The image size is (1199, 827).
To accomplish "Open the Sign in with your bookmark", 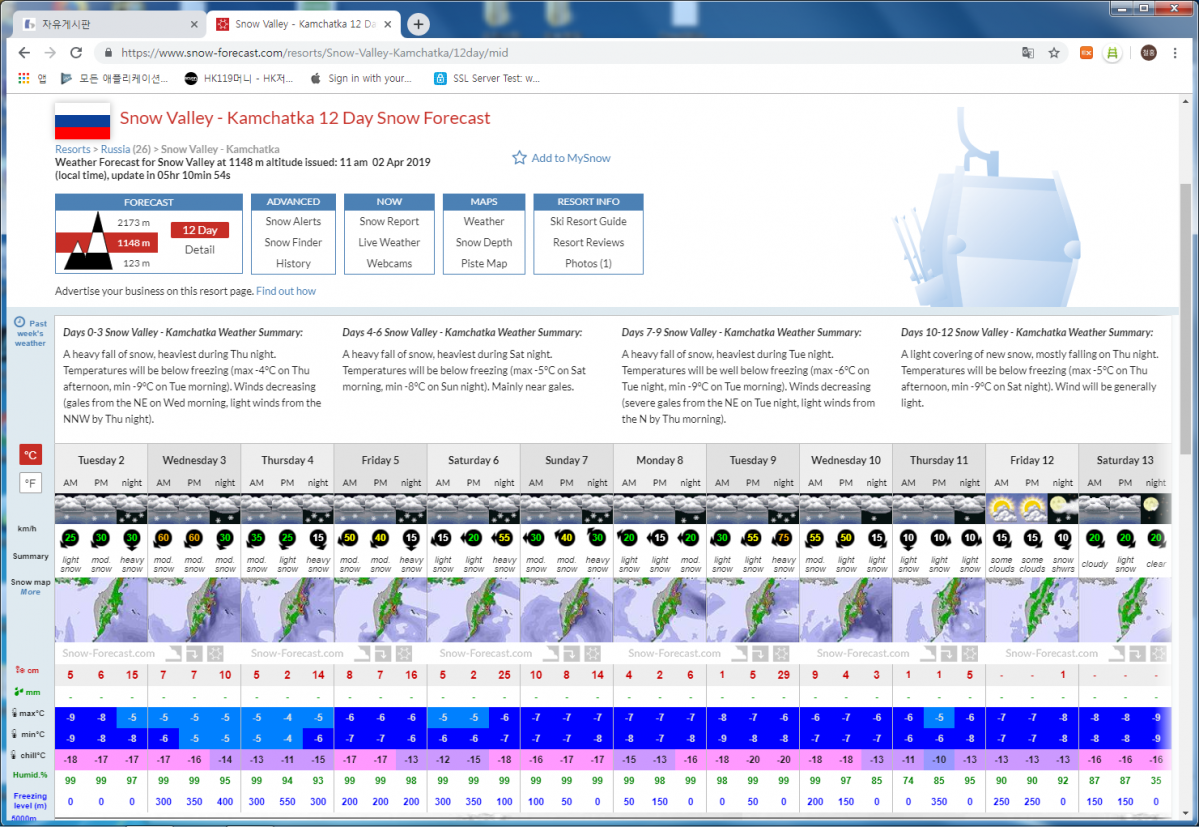I will click(x=361, y=78).
